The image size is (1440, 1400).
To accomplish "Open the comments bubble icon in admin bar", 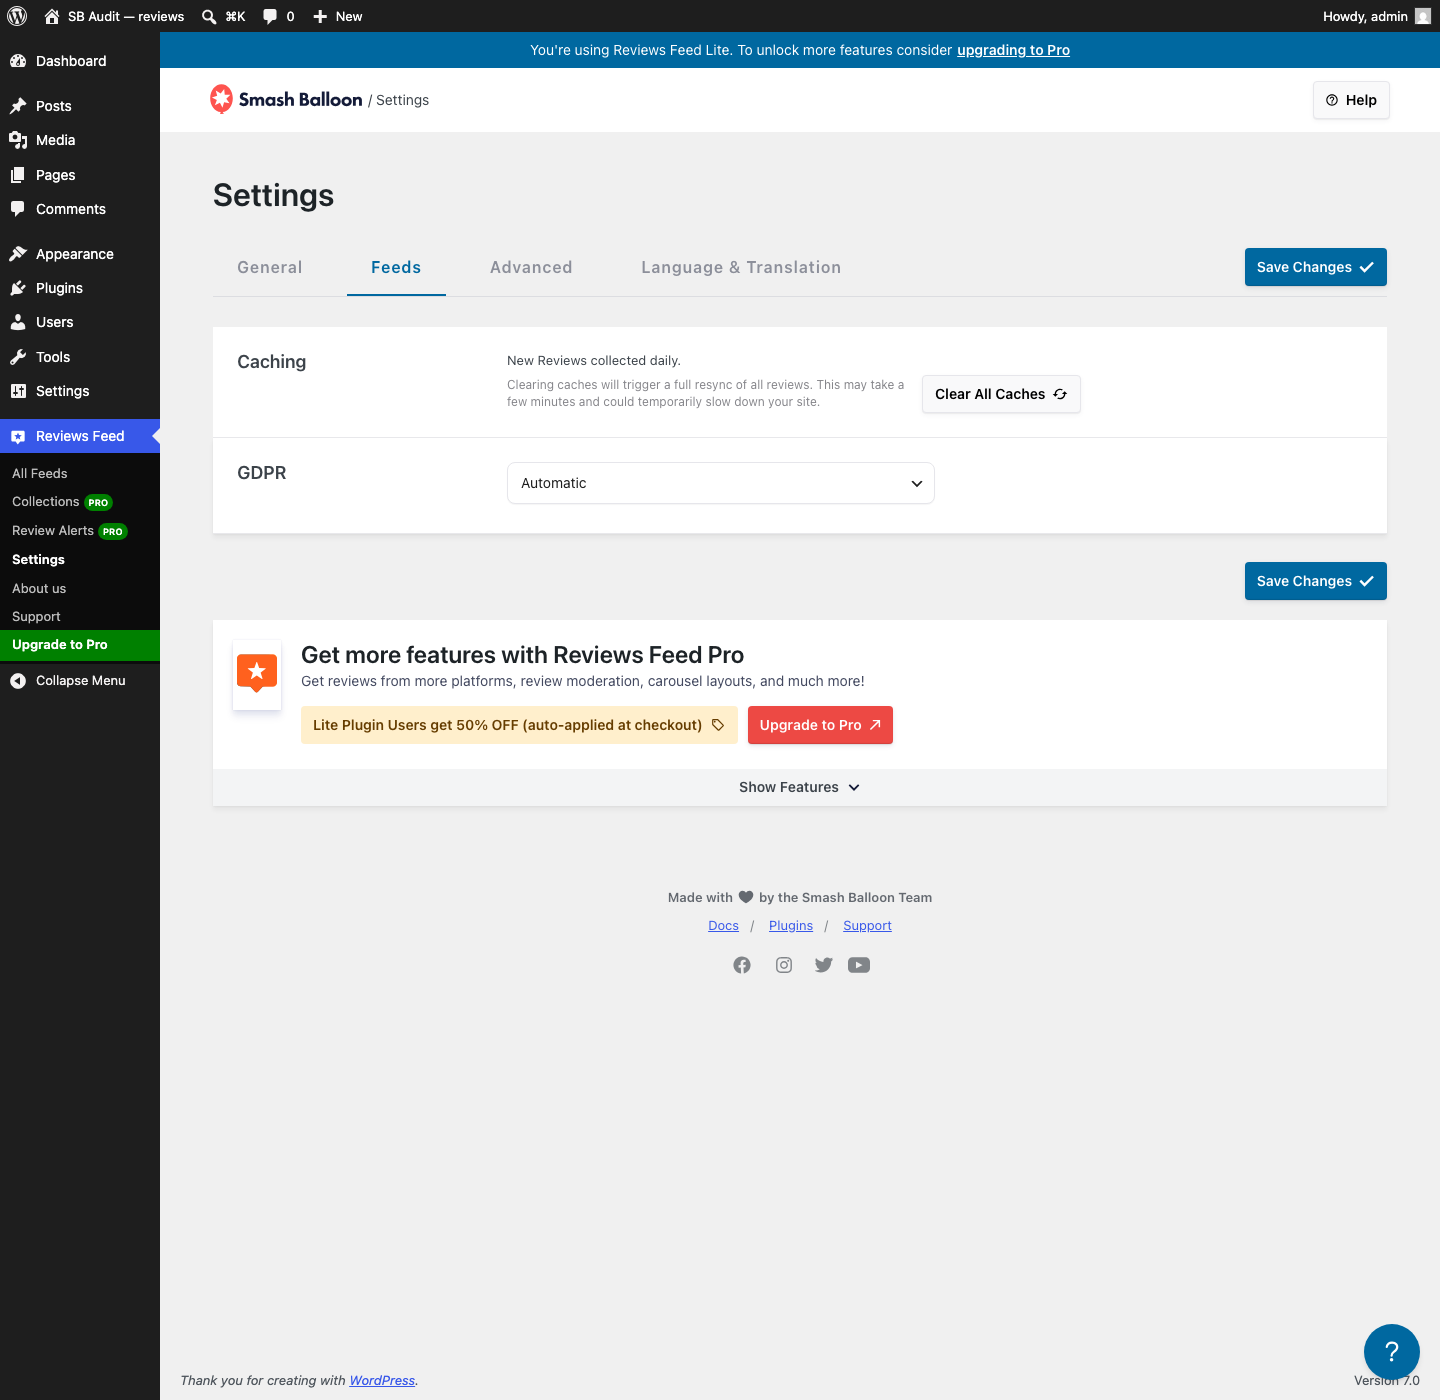I will coord(270,16).
